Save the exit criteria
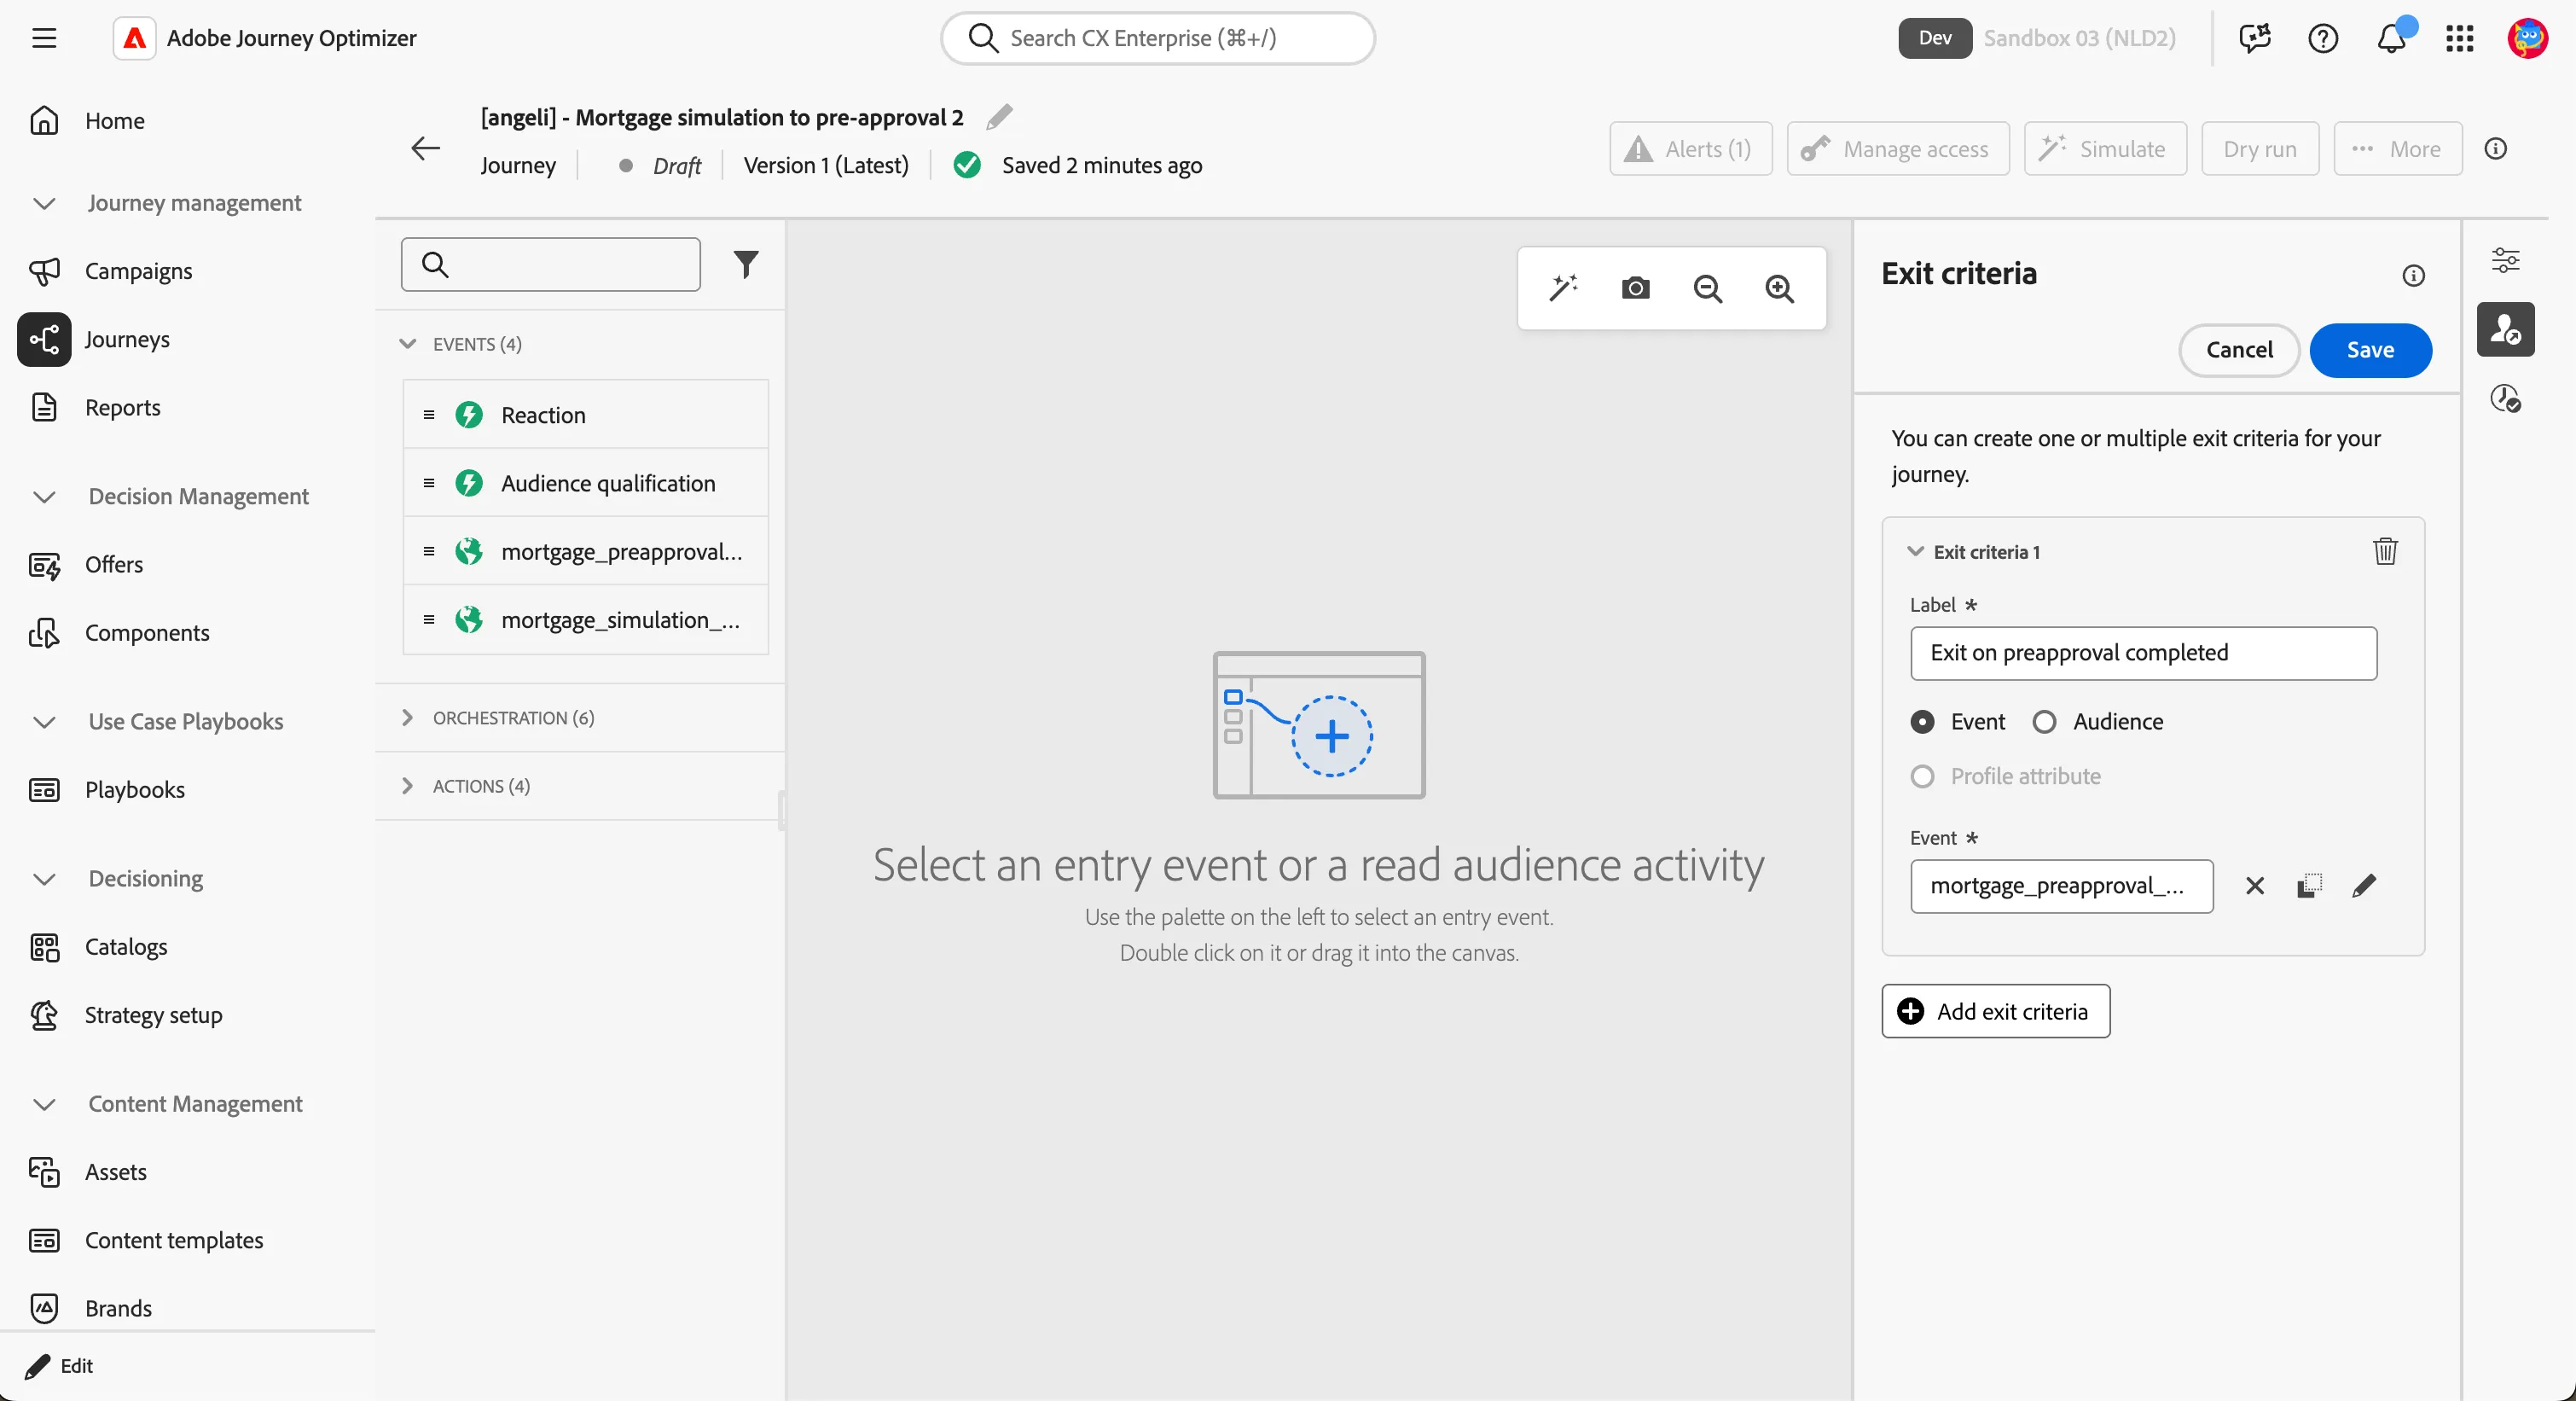Image resolution: width=2576 pixels, height=1401 pixels. tap(2370, 350)
